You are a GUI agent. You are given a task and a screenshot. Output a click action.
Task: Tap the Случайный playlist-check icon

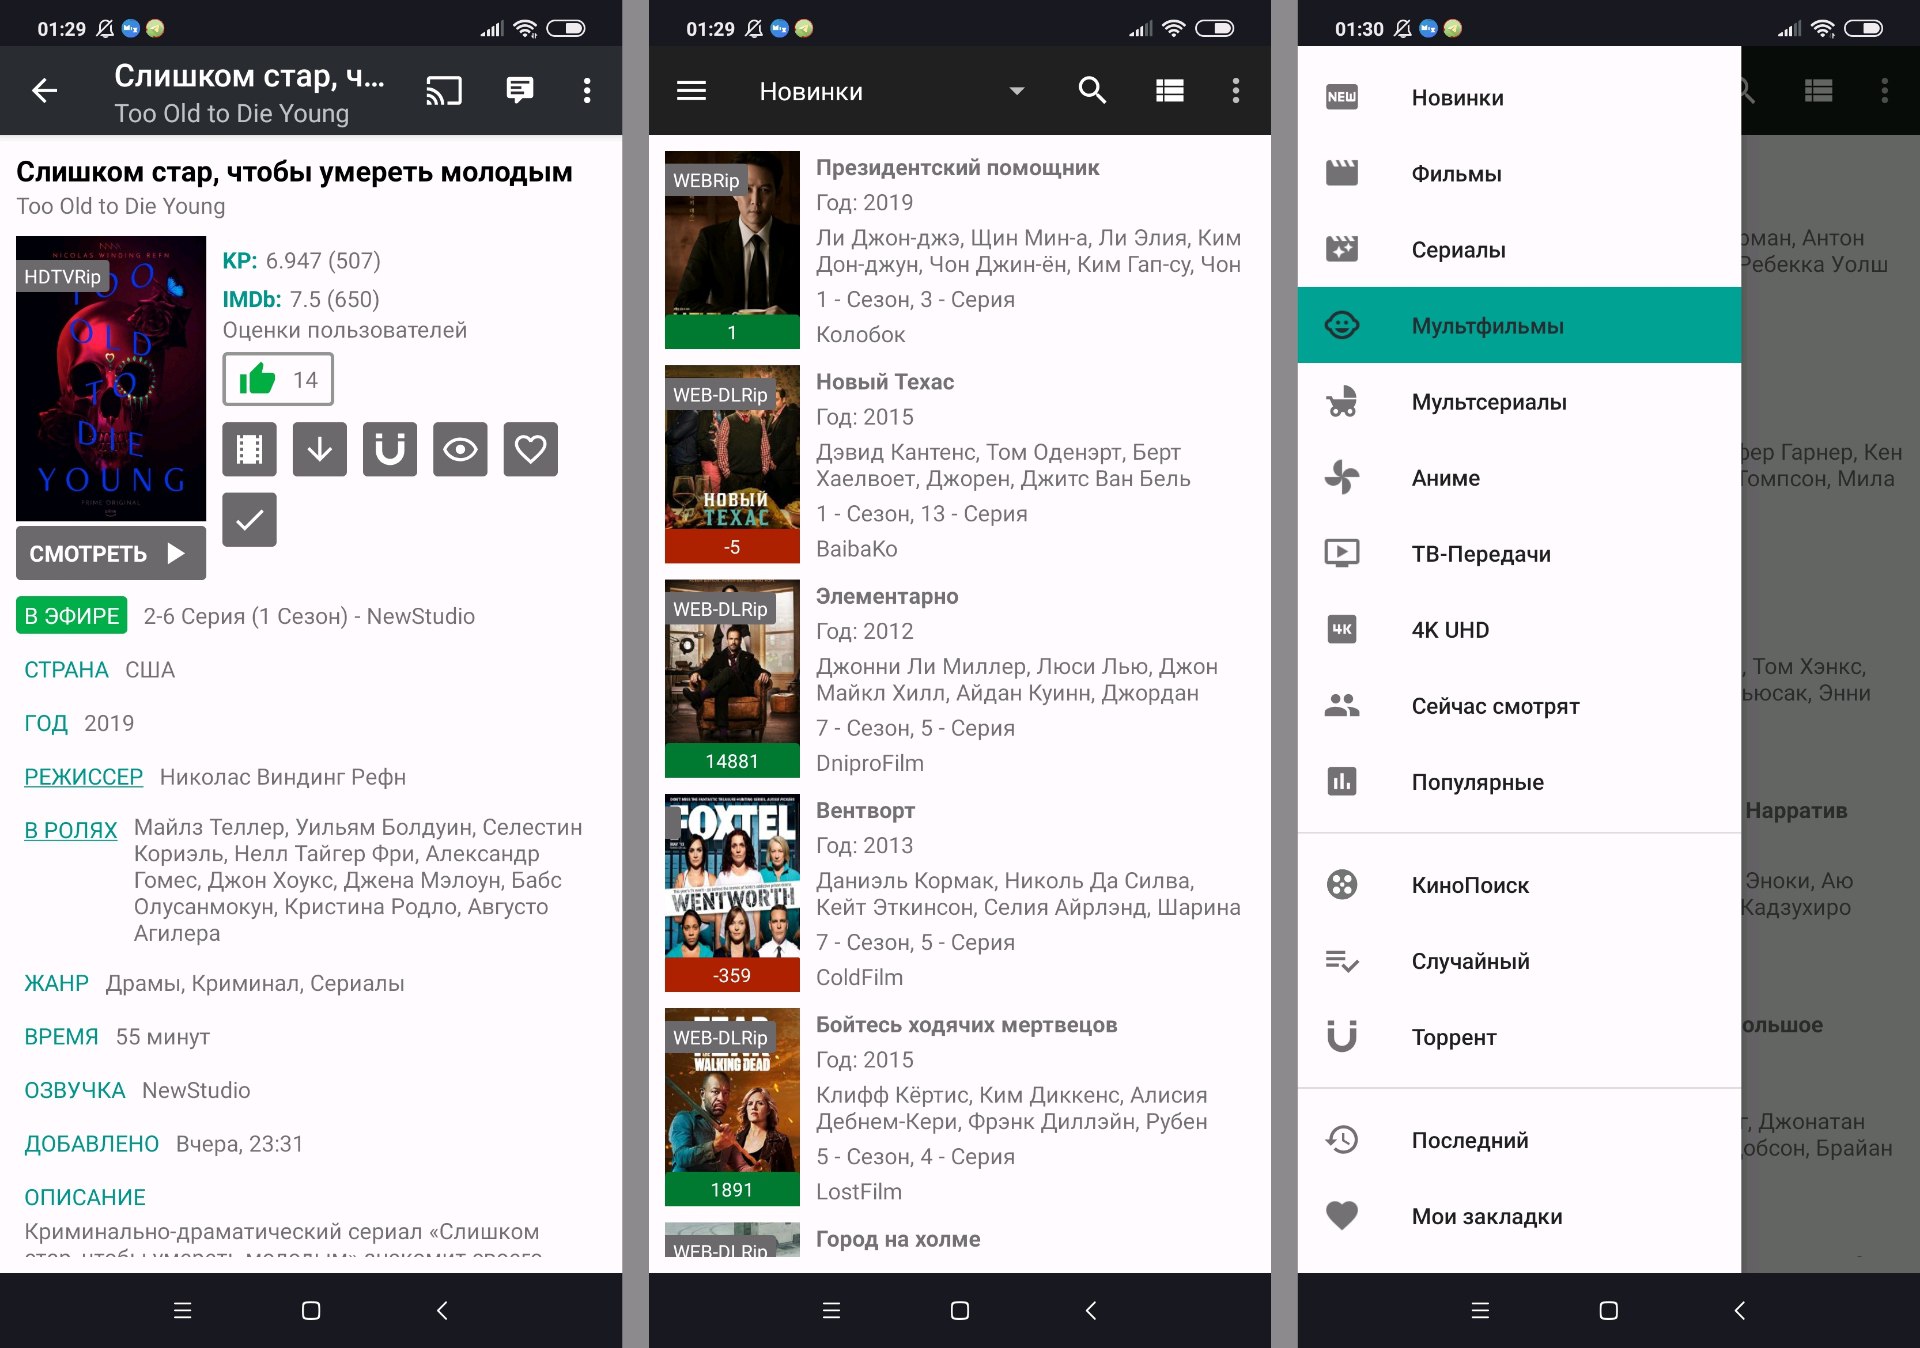click(1341, 961)
